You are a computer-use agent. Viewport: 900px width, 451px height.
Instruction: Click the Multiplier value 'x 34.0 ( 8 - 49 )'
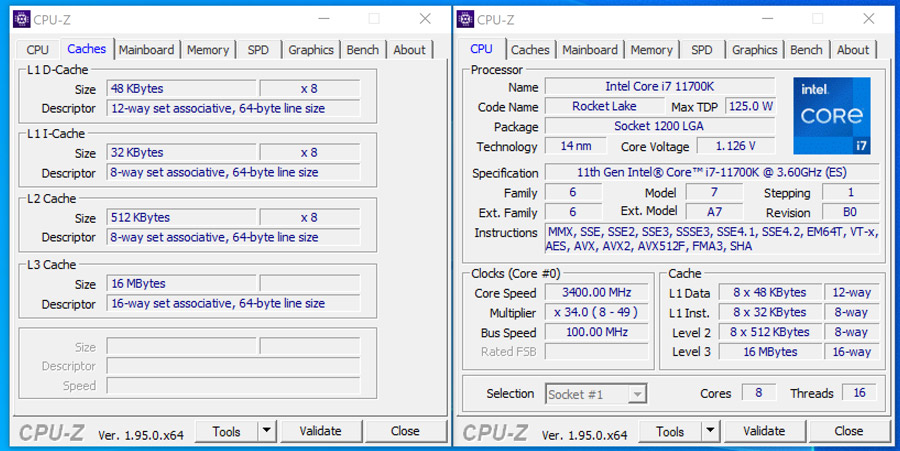pos(596,312)
